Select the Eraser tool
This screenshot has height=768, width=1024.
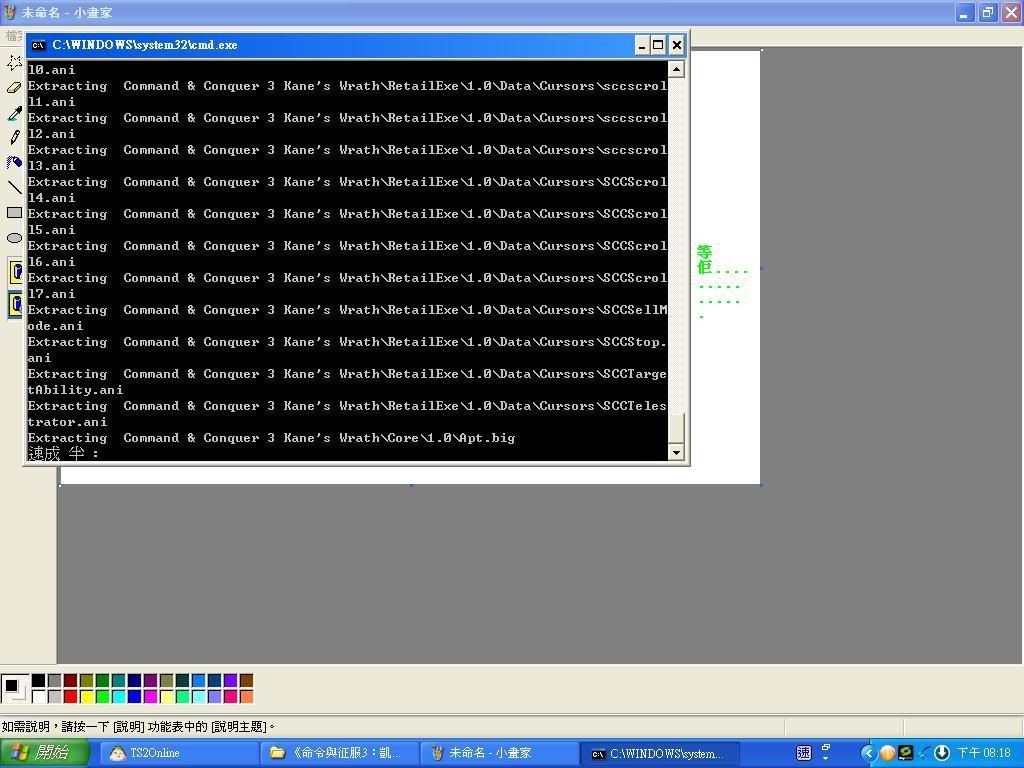pos(14,88)
